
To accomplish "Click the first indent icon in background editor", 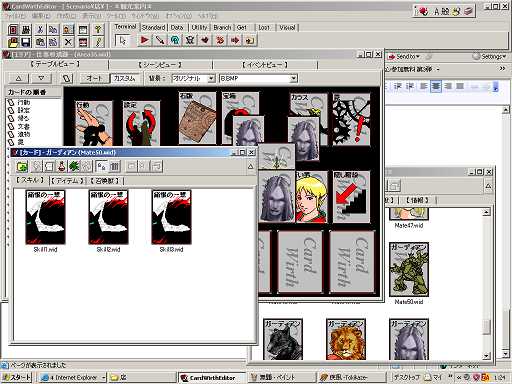I will pos(397,86).
